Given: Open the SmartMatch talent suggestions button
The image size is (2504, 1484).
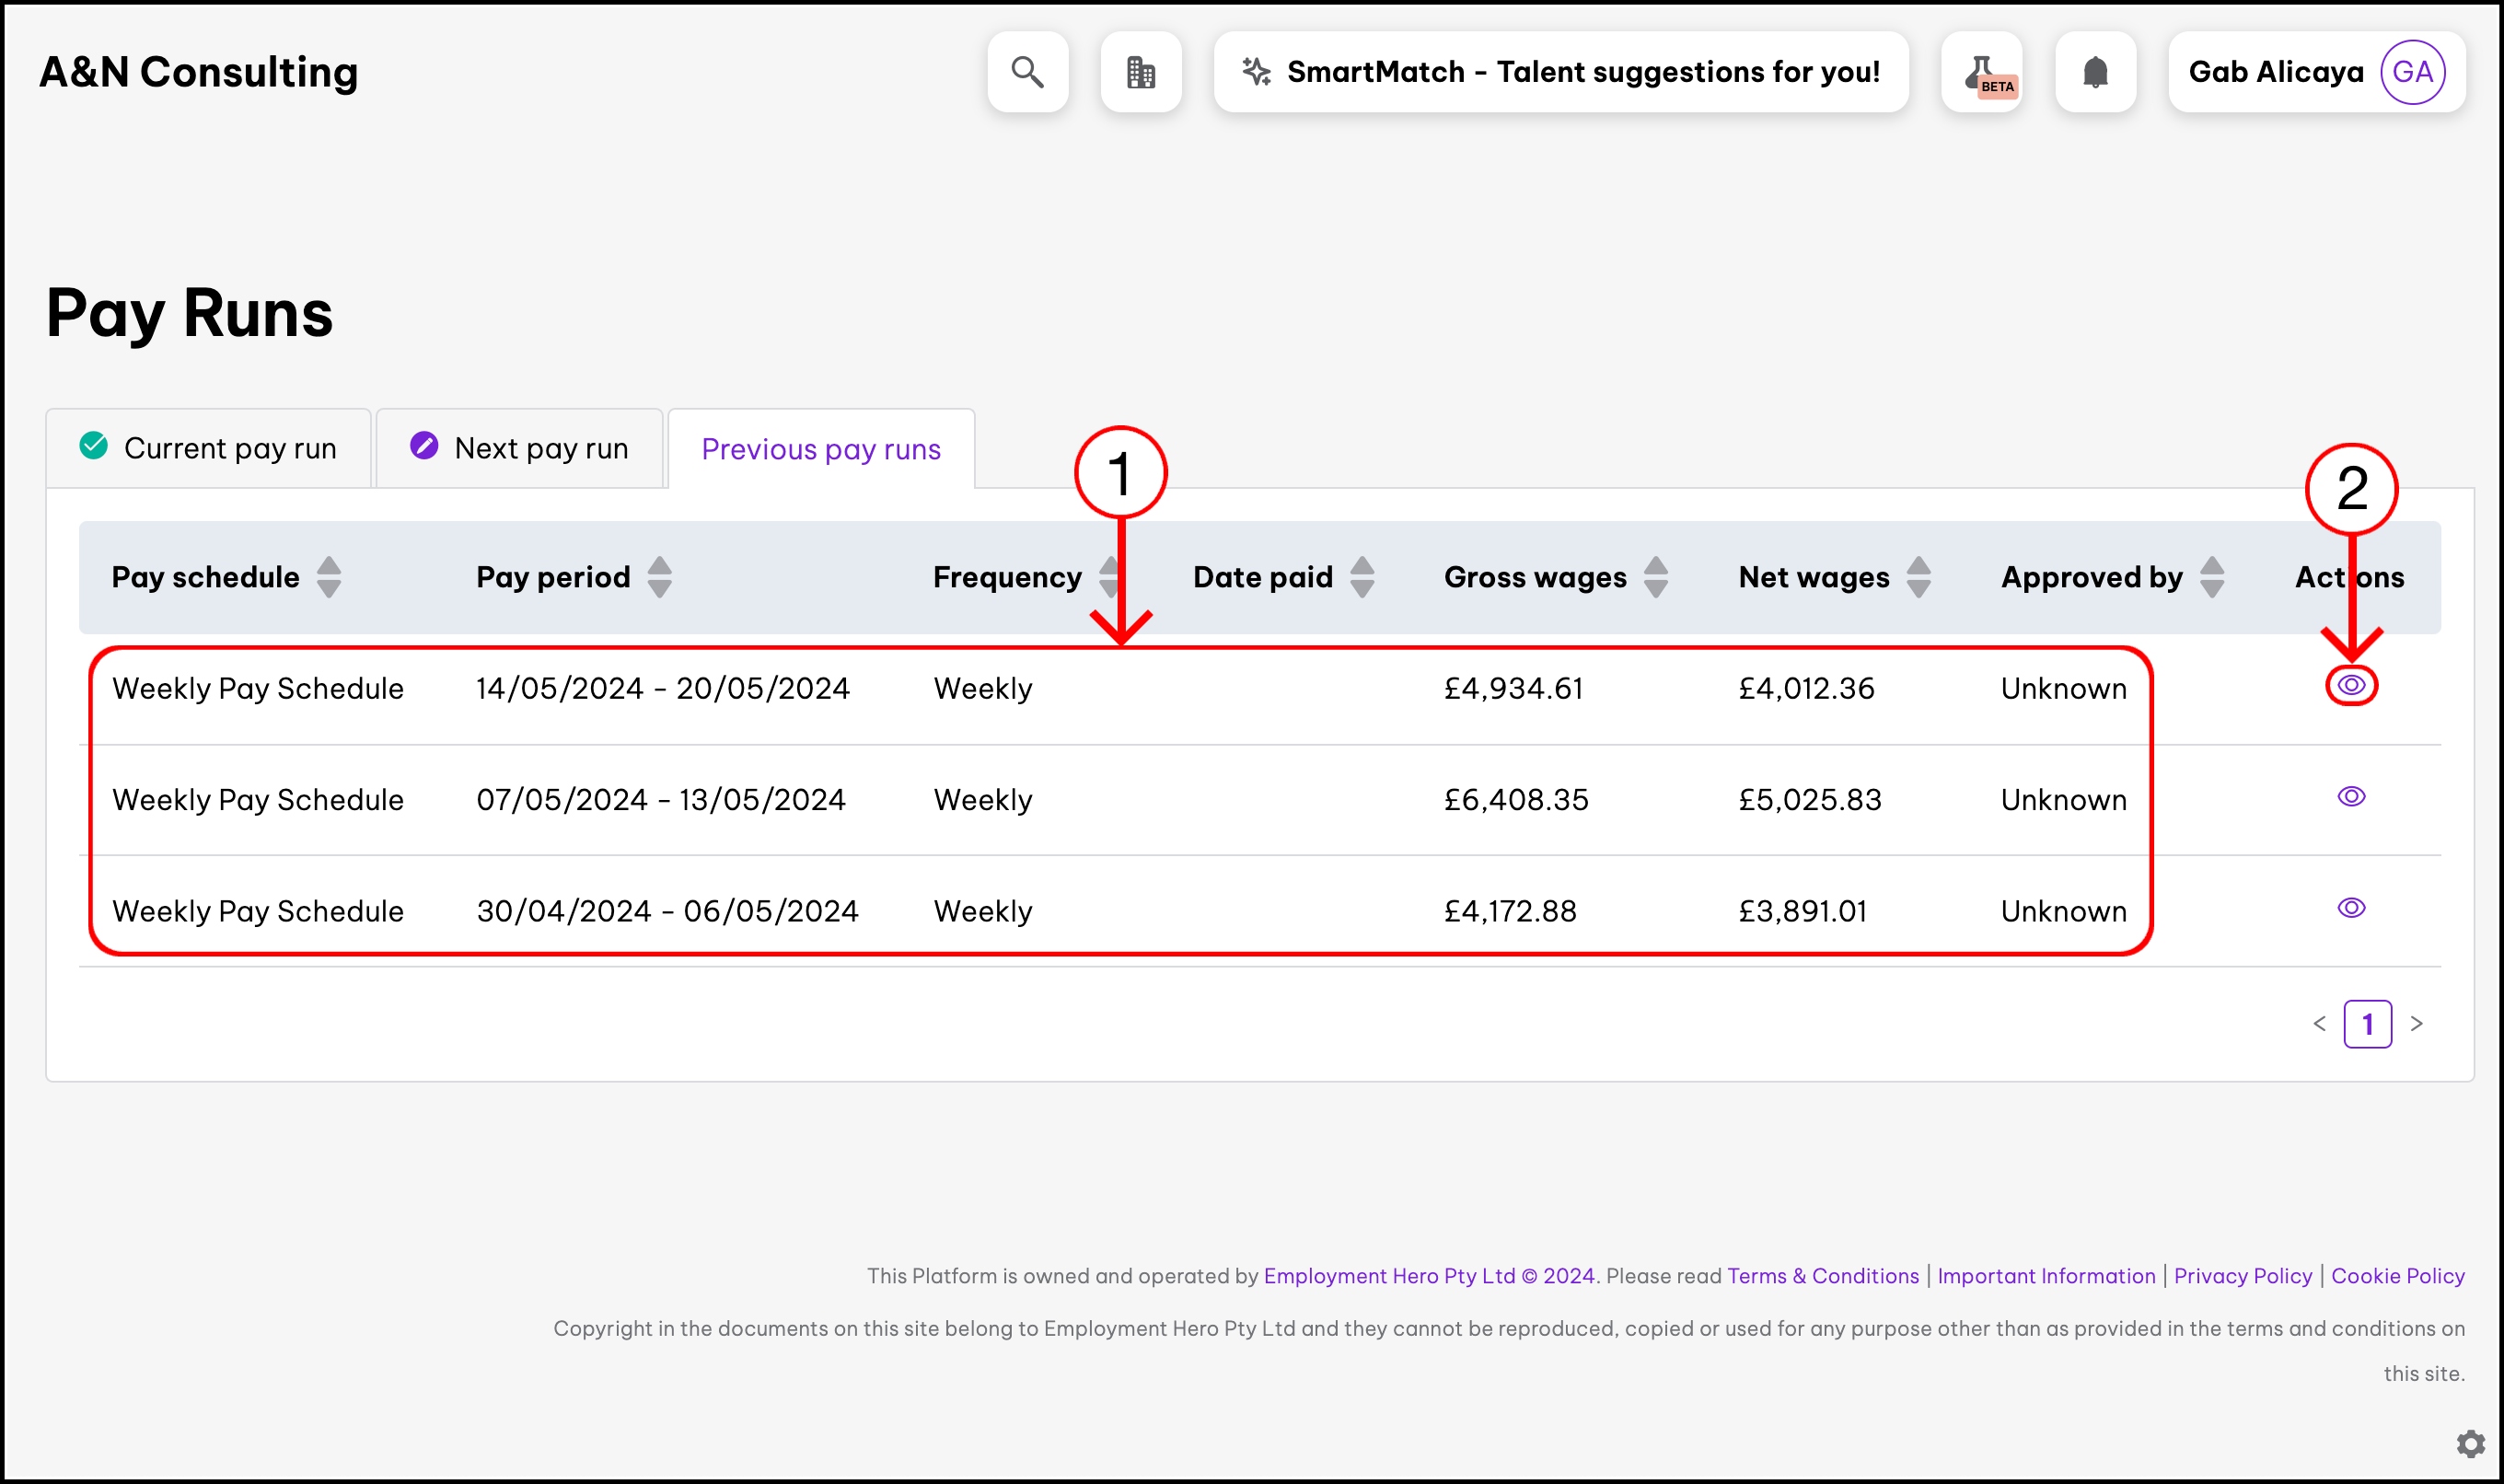Looking at the screenshot, I should [x=1560, y=72].
